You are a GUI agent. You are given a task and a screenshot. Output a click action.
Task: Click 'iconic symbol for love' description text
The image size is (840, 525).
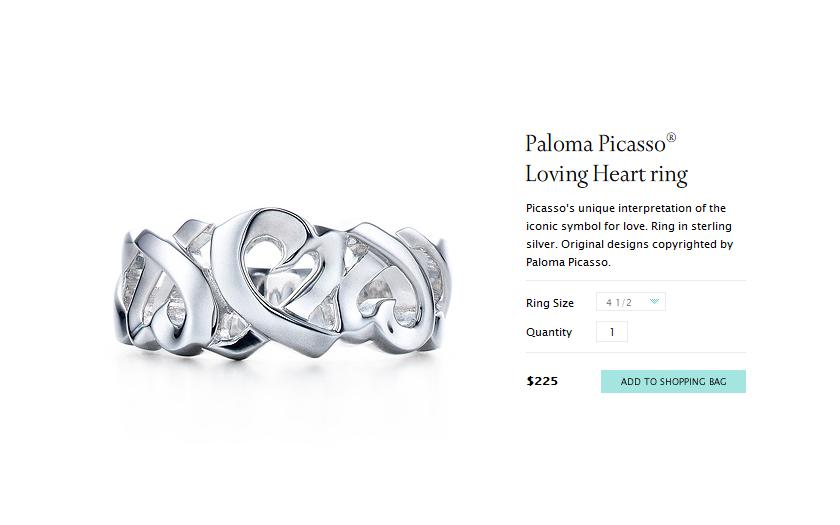[x=586, y=226]
